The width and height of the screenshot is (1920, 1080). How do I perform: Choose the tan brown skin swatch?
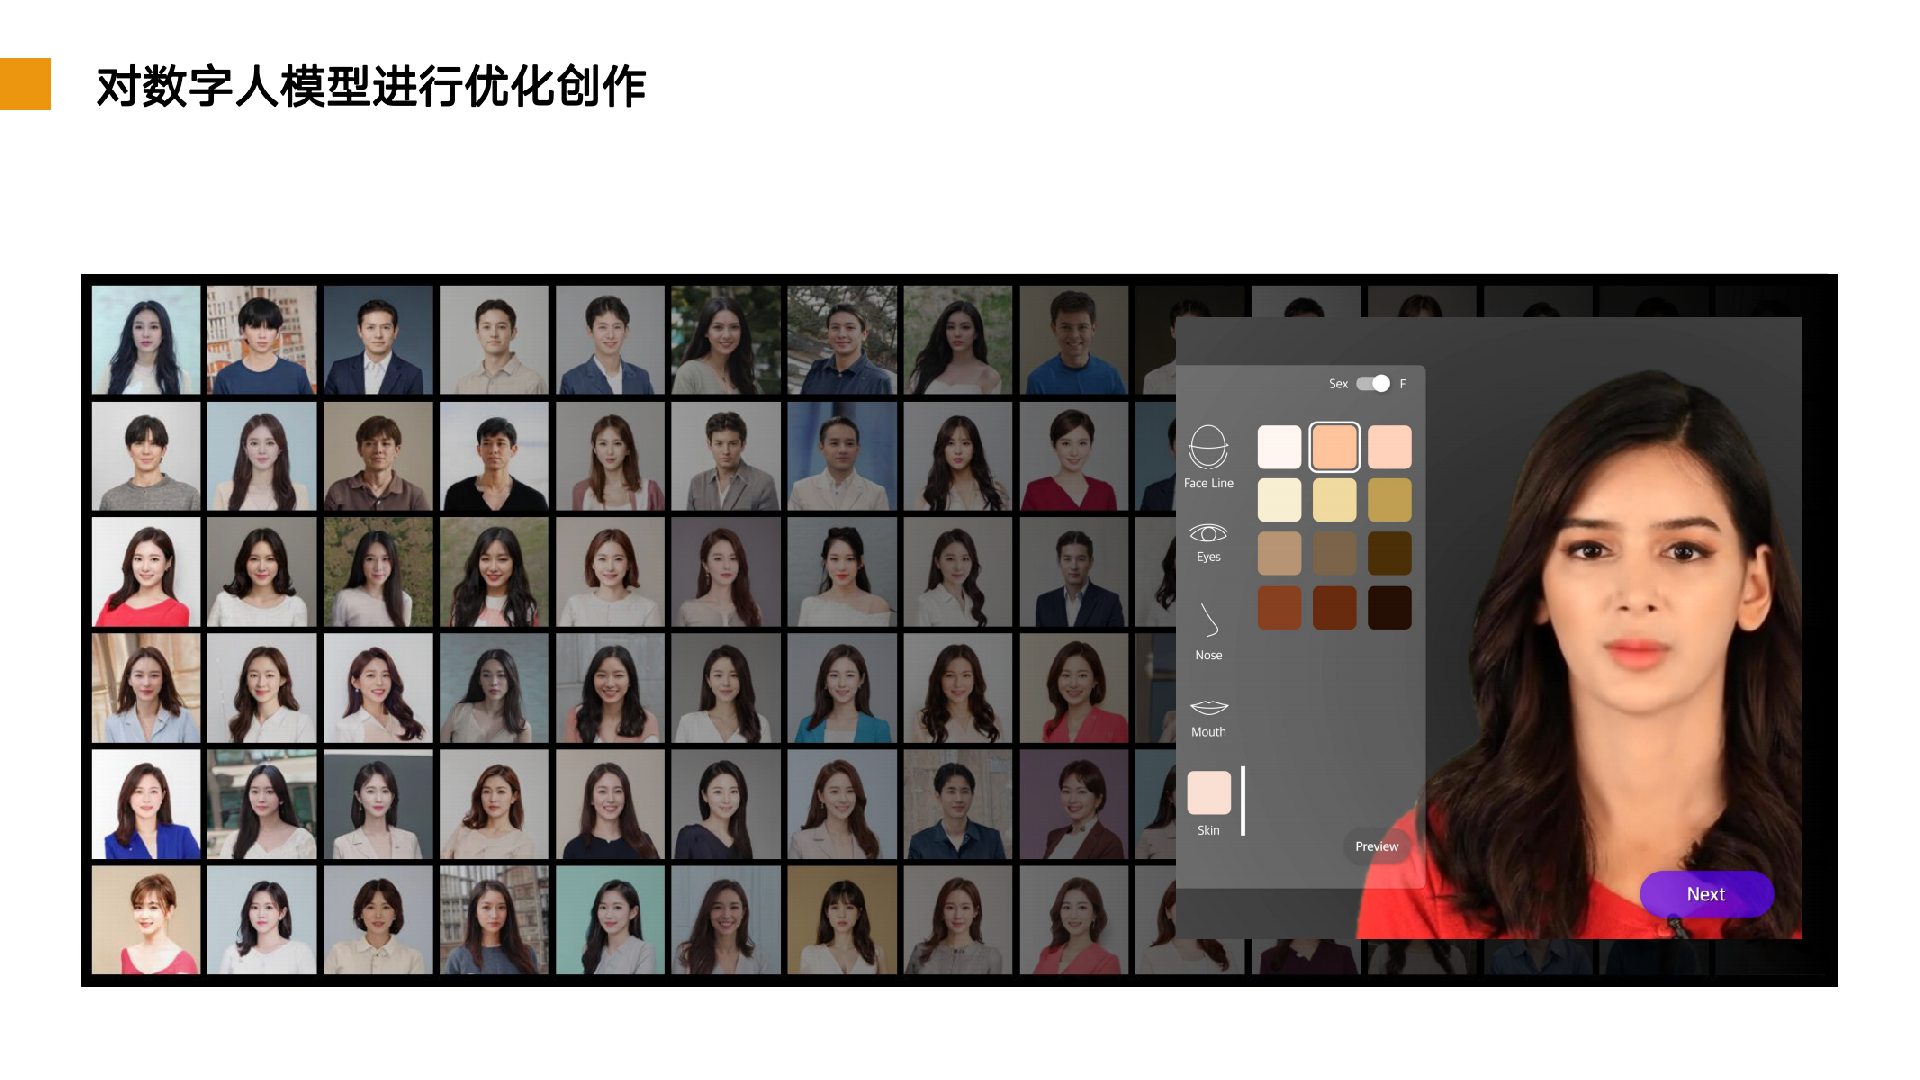[x=1279, y=554]
